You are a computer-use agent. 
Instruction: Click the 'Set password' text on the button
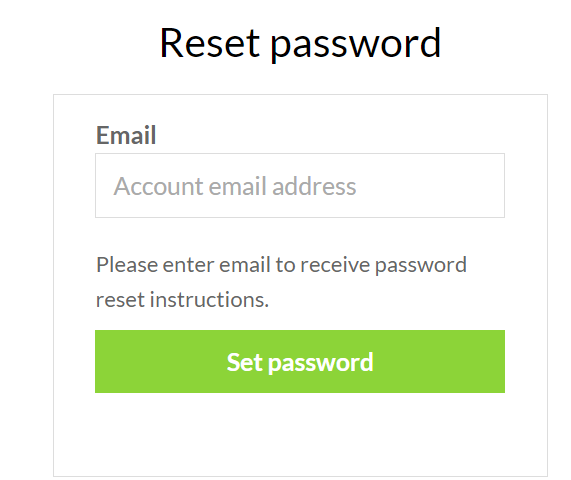tap(300, 362)
